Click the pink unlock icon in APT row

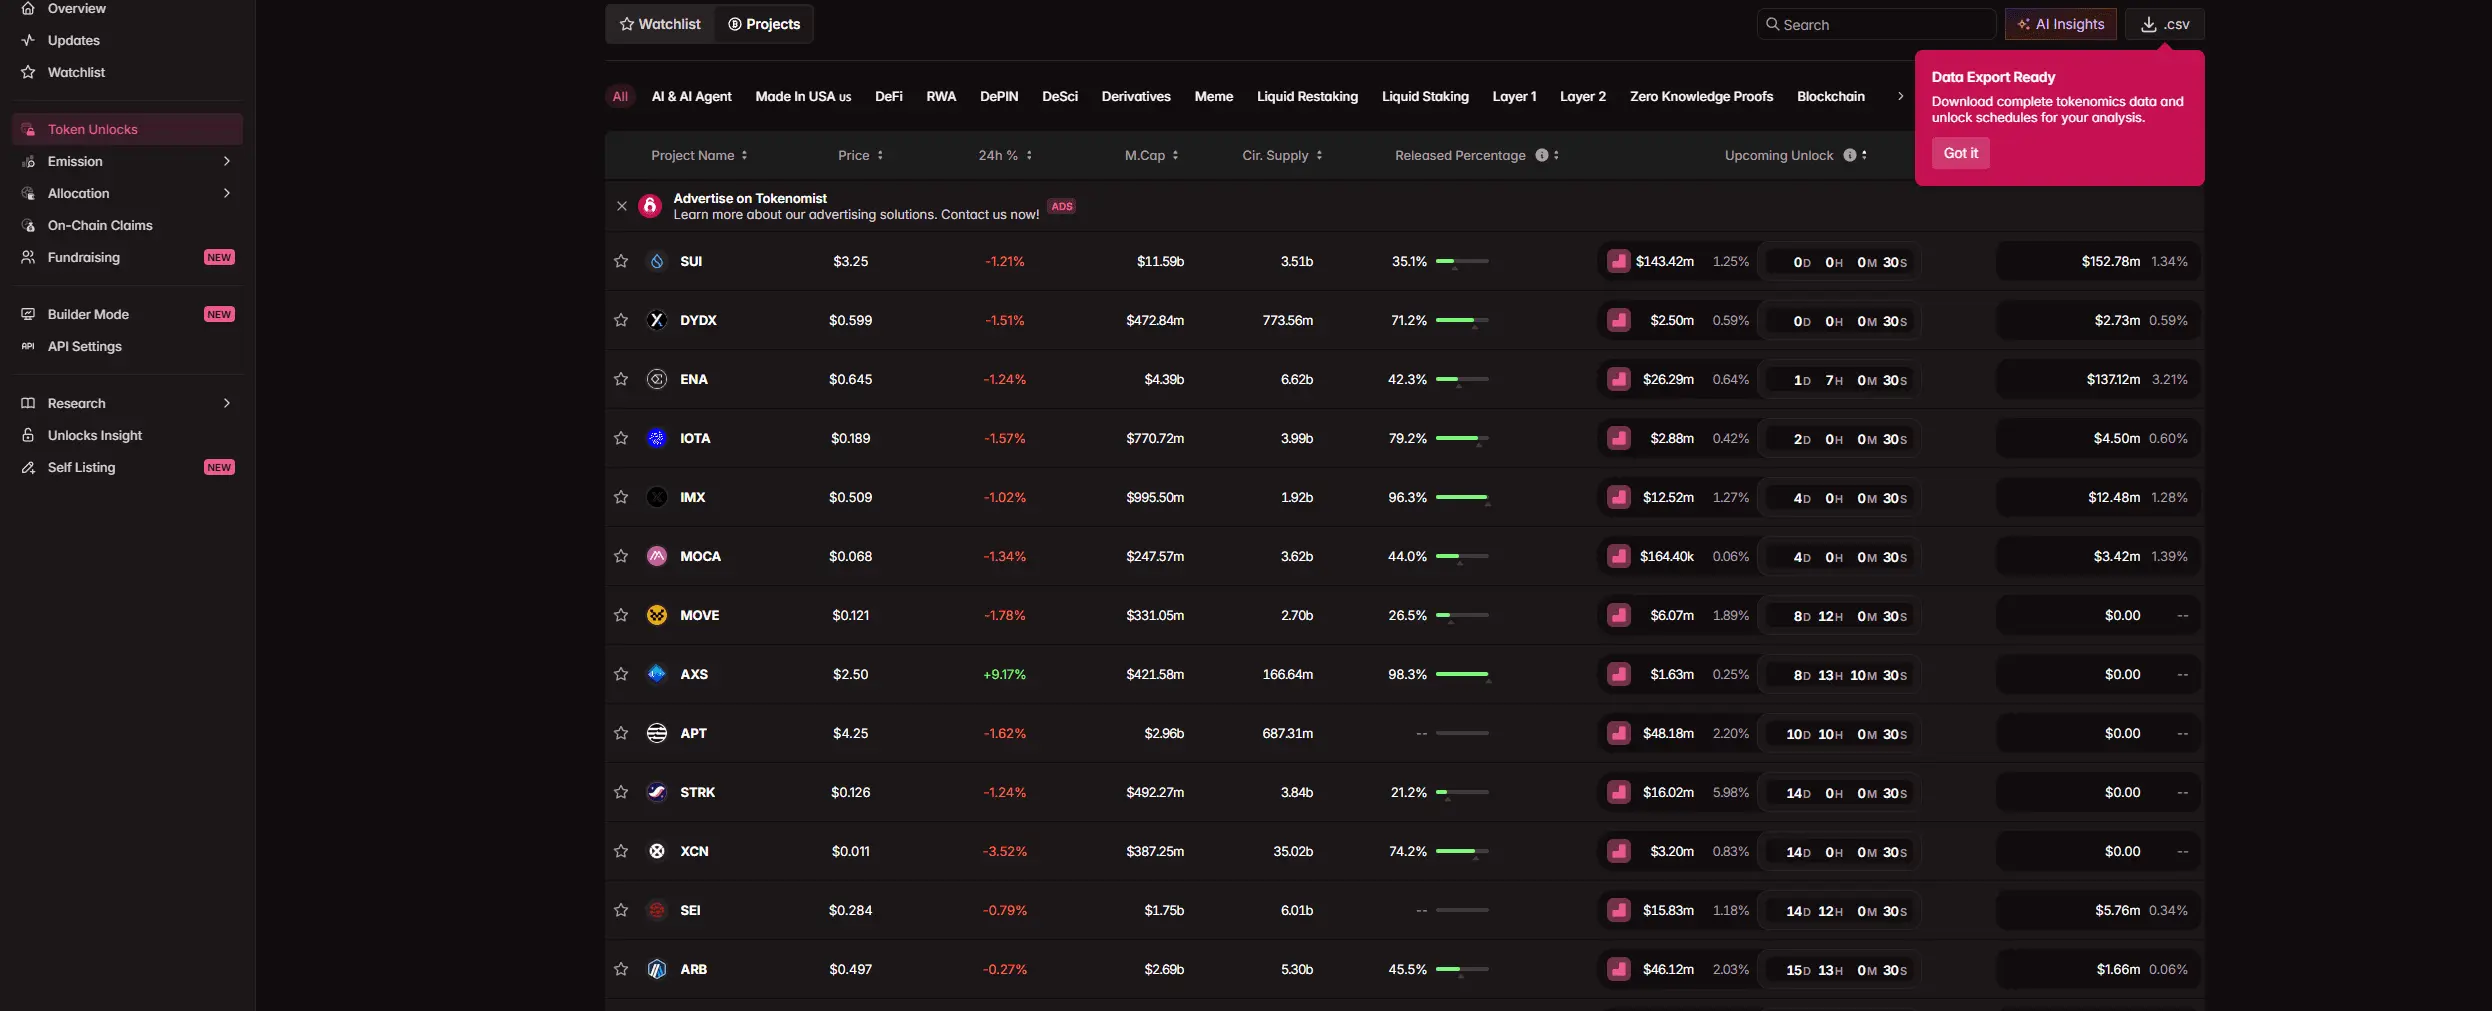tap(1619, 733)
